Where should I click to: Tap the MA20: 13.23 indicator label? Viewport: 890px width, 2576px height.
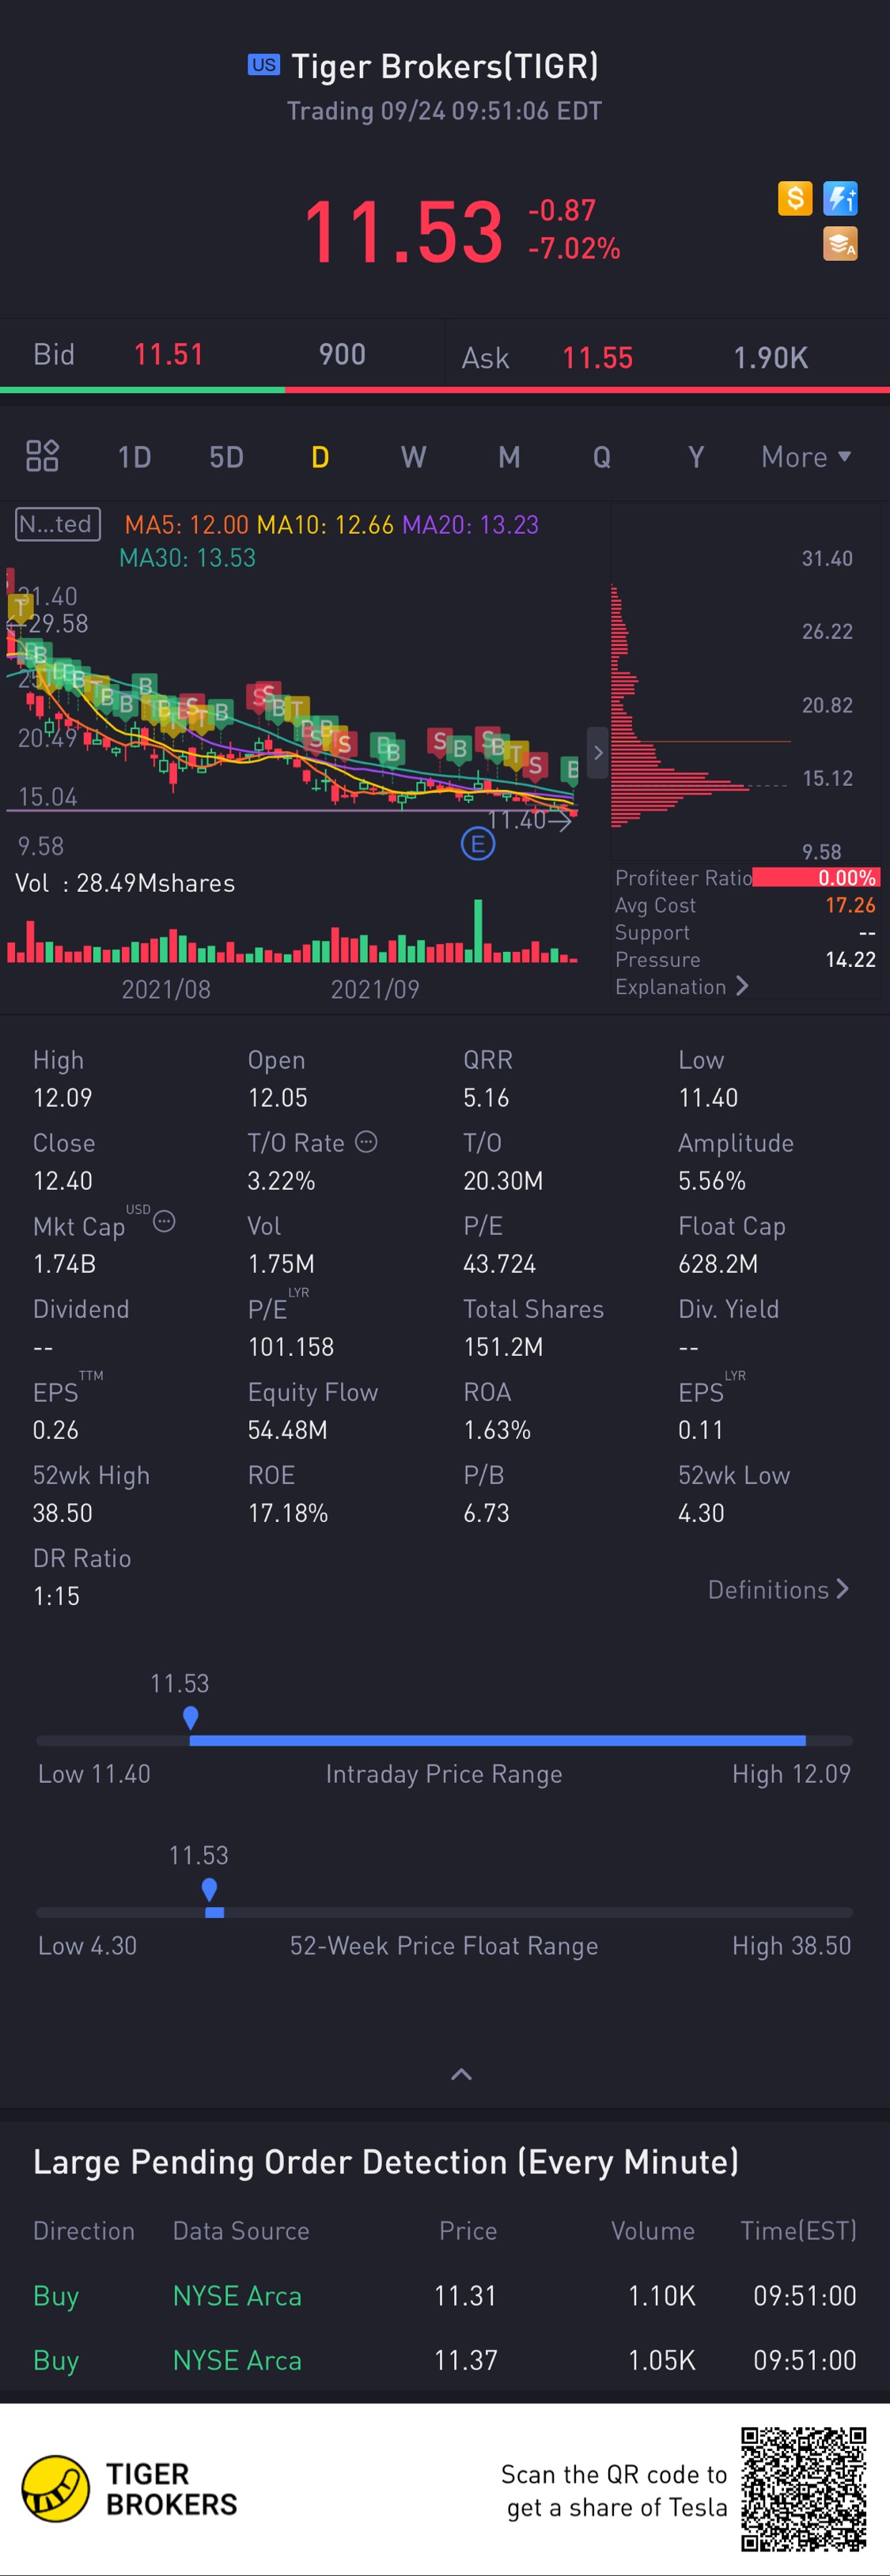(470, 524)
